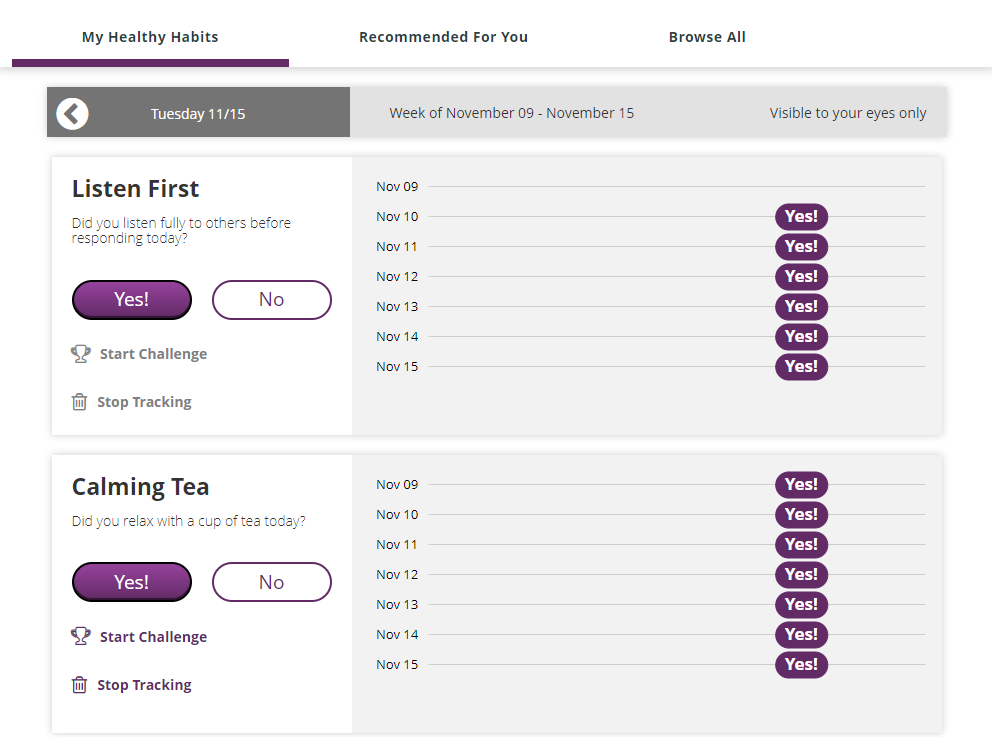Click the trophy icon for Calming Tea challenge
The width and height of the screenshot is (992, 737).
[80, 636]
